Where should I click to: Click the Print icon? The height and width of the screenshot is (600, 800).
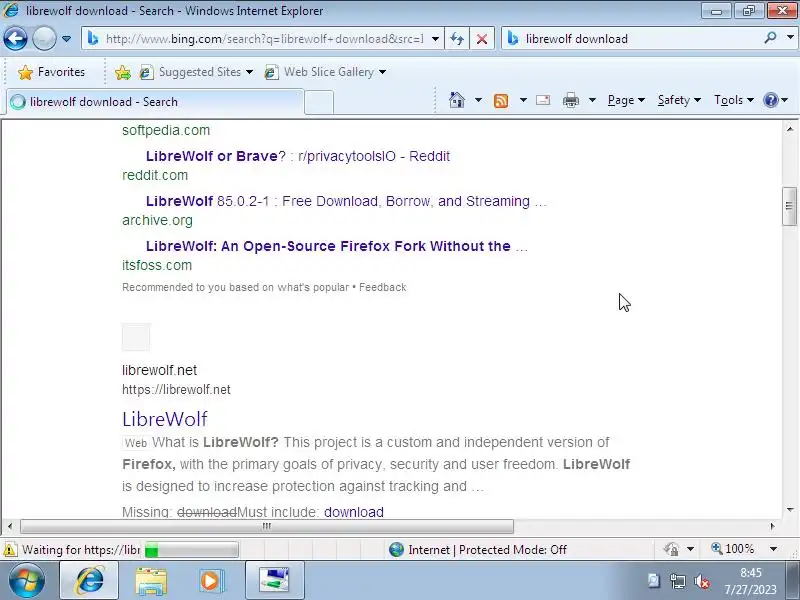click(570, 100)
